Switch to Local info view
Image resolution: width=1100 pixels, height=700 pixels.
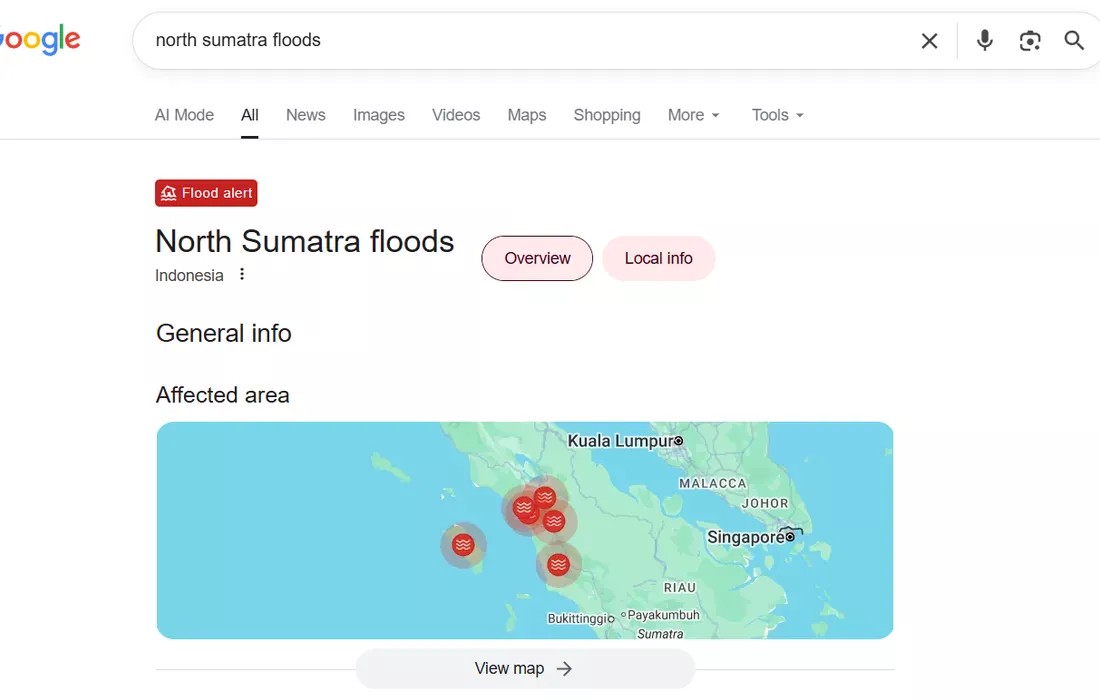658,258
